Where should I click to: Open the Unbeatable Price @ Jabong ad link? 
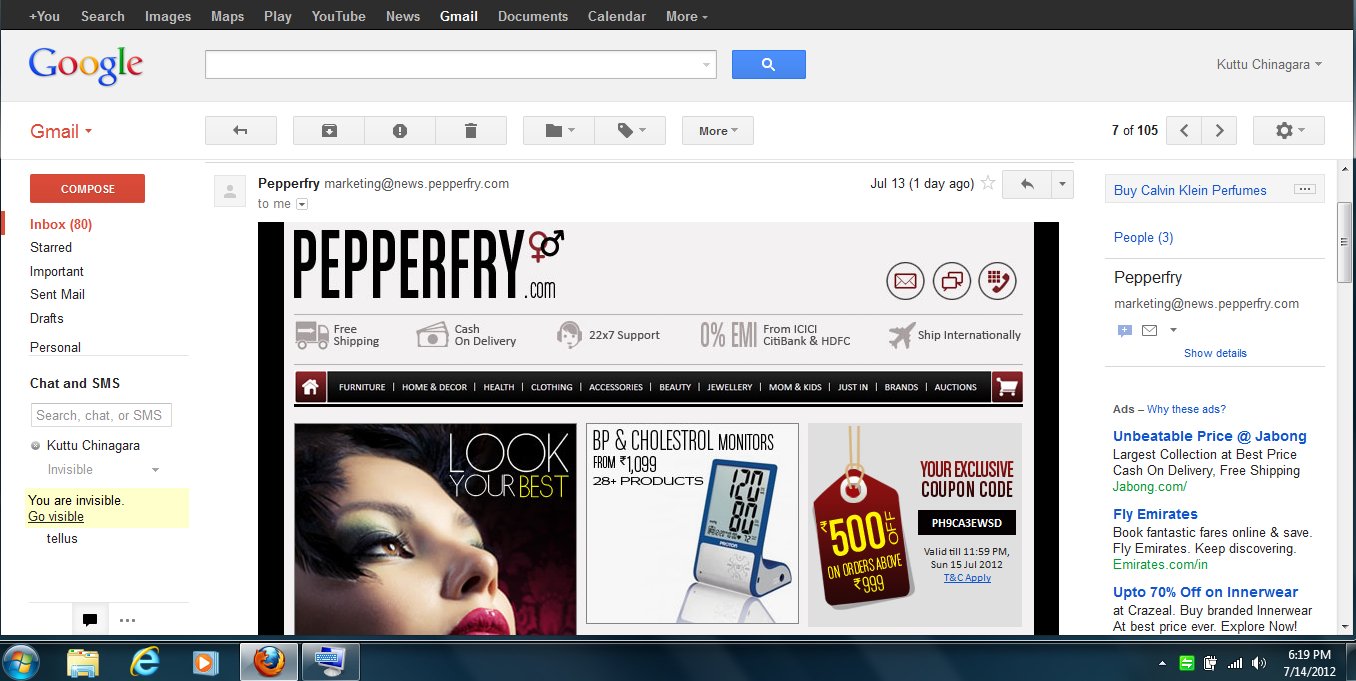tap(1209, 436)
